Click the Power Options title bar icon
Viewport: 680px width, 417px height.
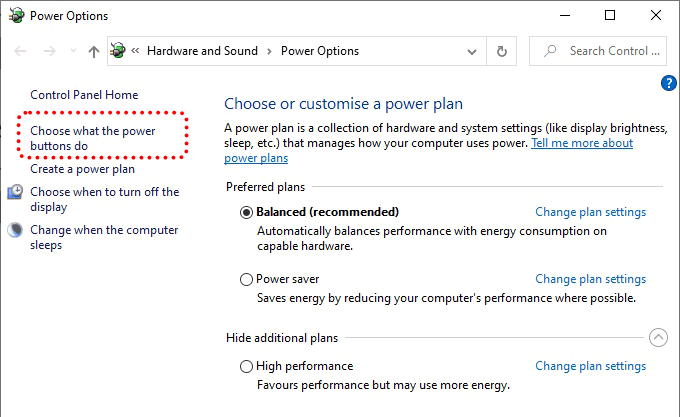tap(14, 15)
